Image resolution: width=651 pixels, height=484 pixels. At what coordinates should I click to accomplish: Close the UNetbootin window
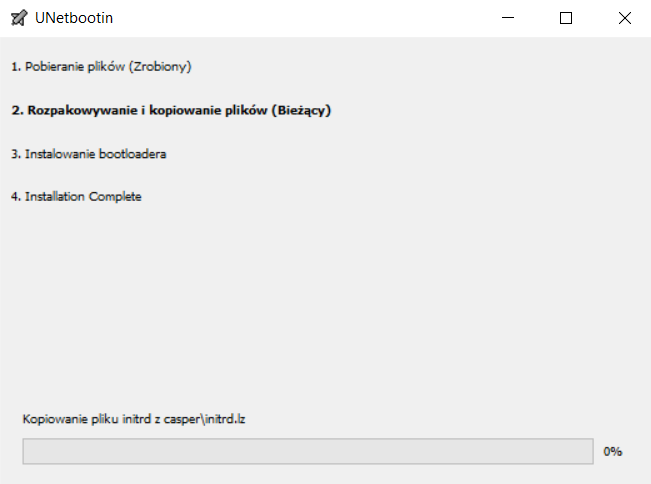[624, 18]
